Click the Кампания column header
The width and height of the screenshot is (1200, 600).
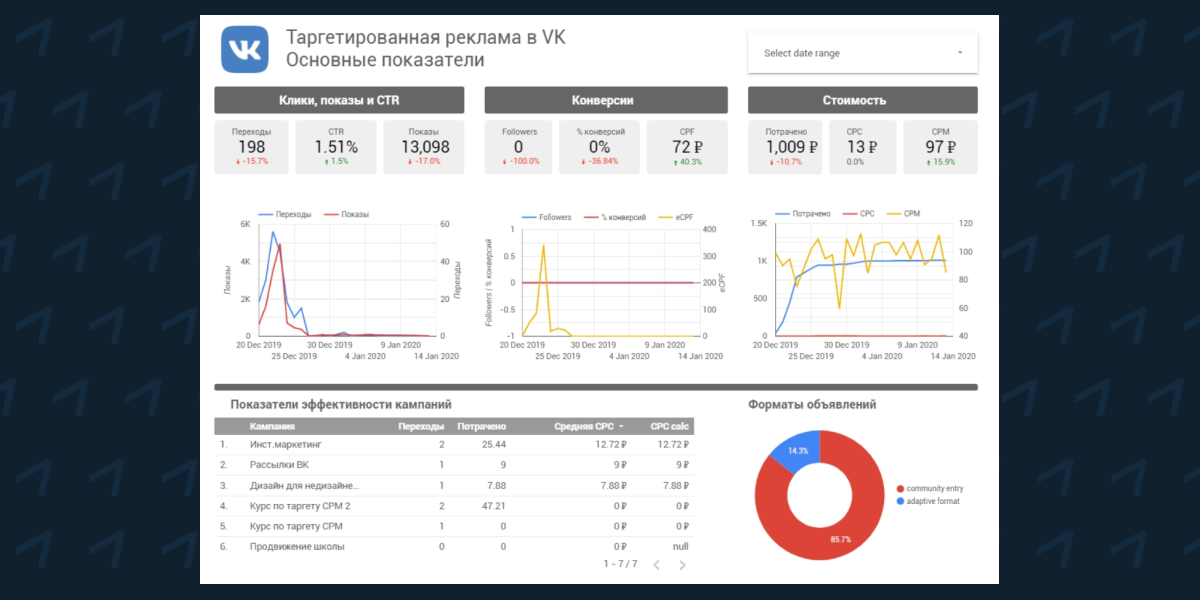tap(273, 426)
